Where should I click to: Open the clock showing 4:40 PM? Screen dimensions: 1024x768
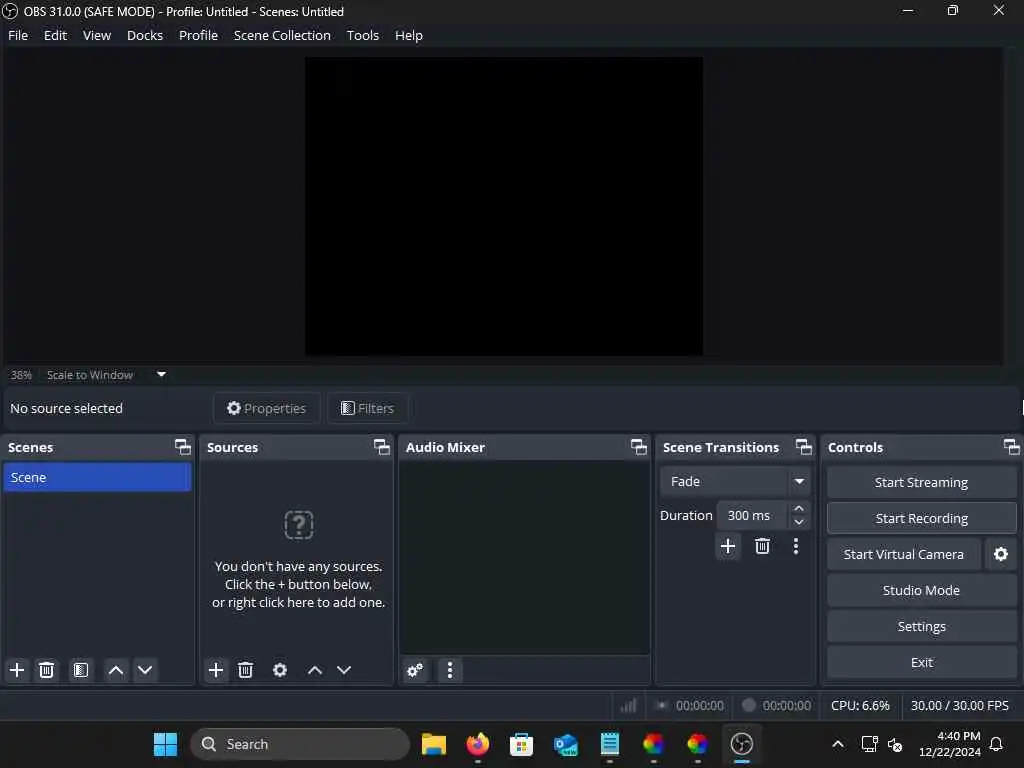[950, 744]
